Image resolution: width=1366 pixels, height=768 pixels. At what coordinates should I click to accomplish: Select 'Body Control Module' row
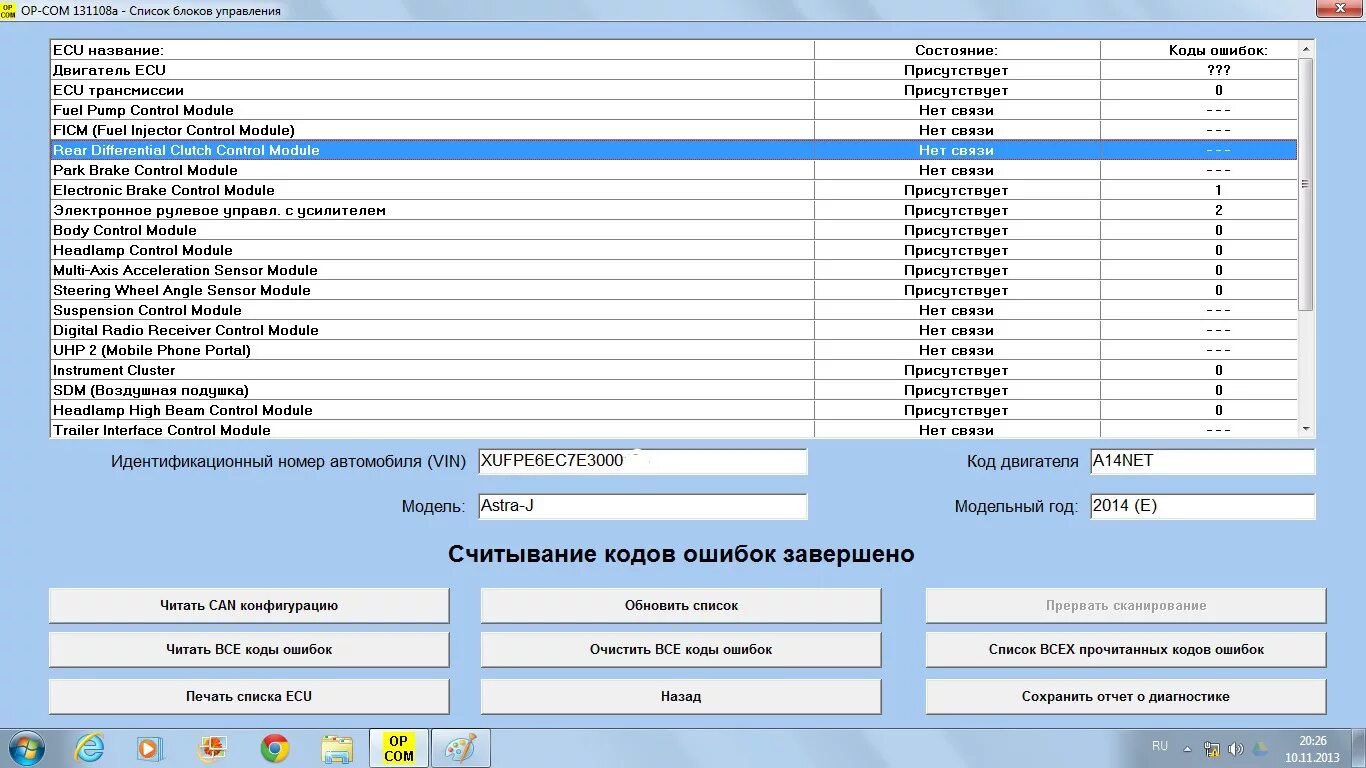pyautogui.click(x=674, y=230)
